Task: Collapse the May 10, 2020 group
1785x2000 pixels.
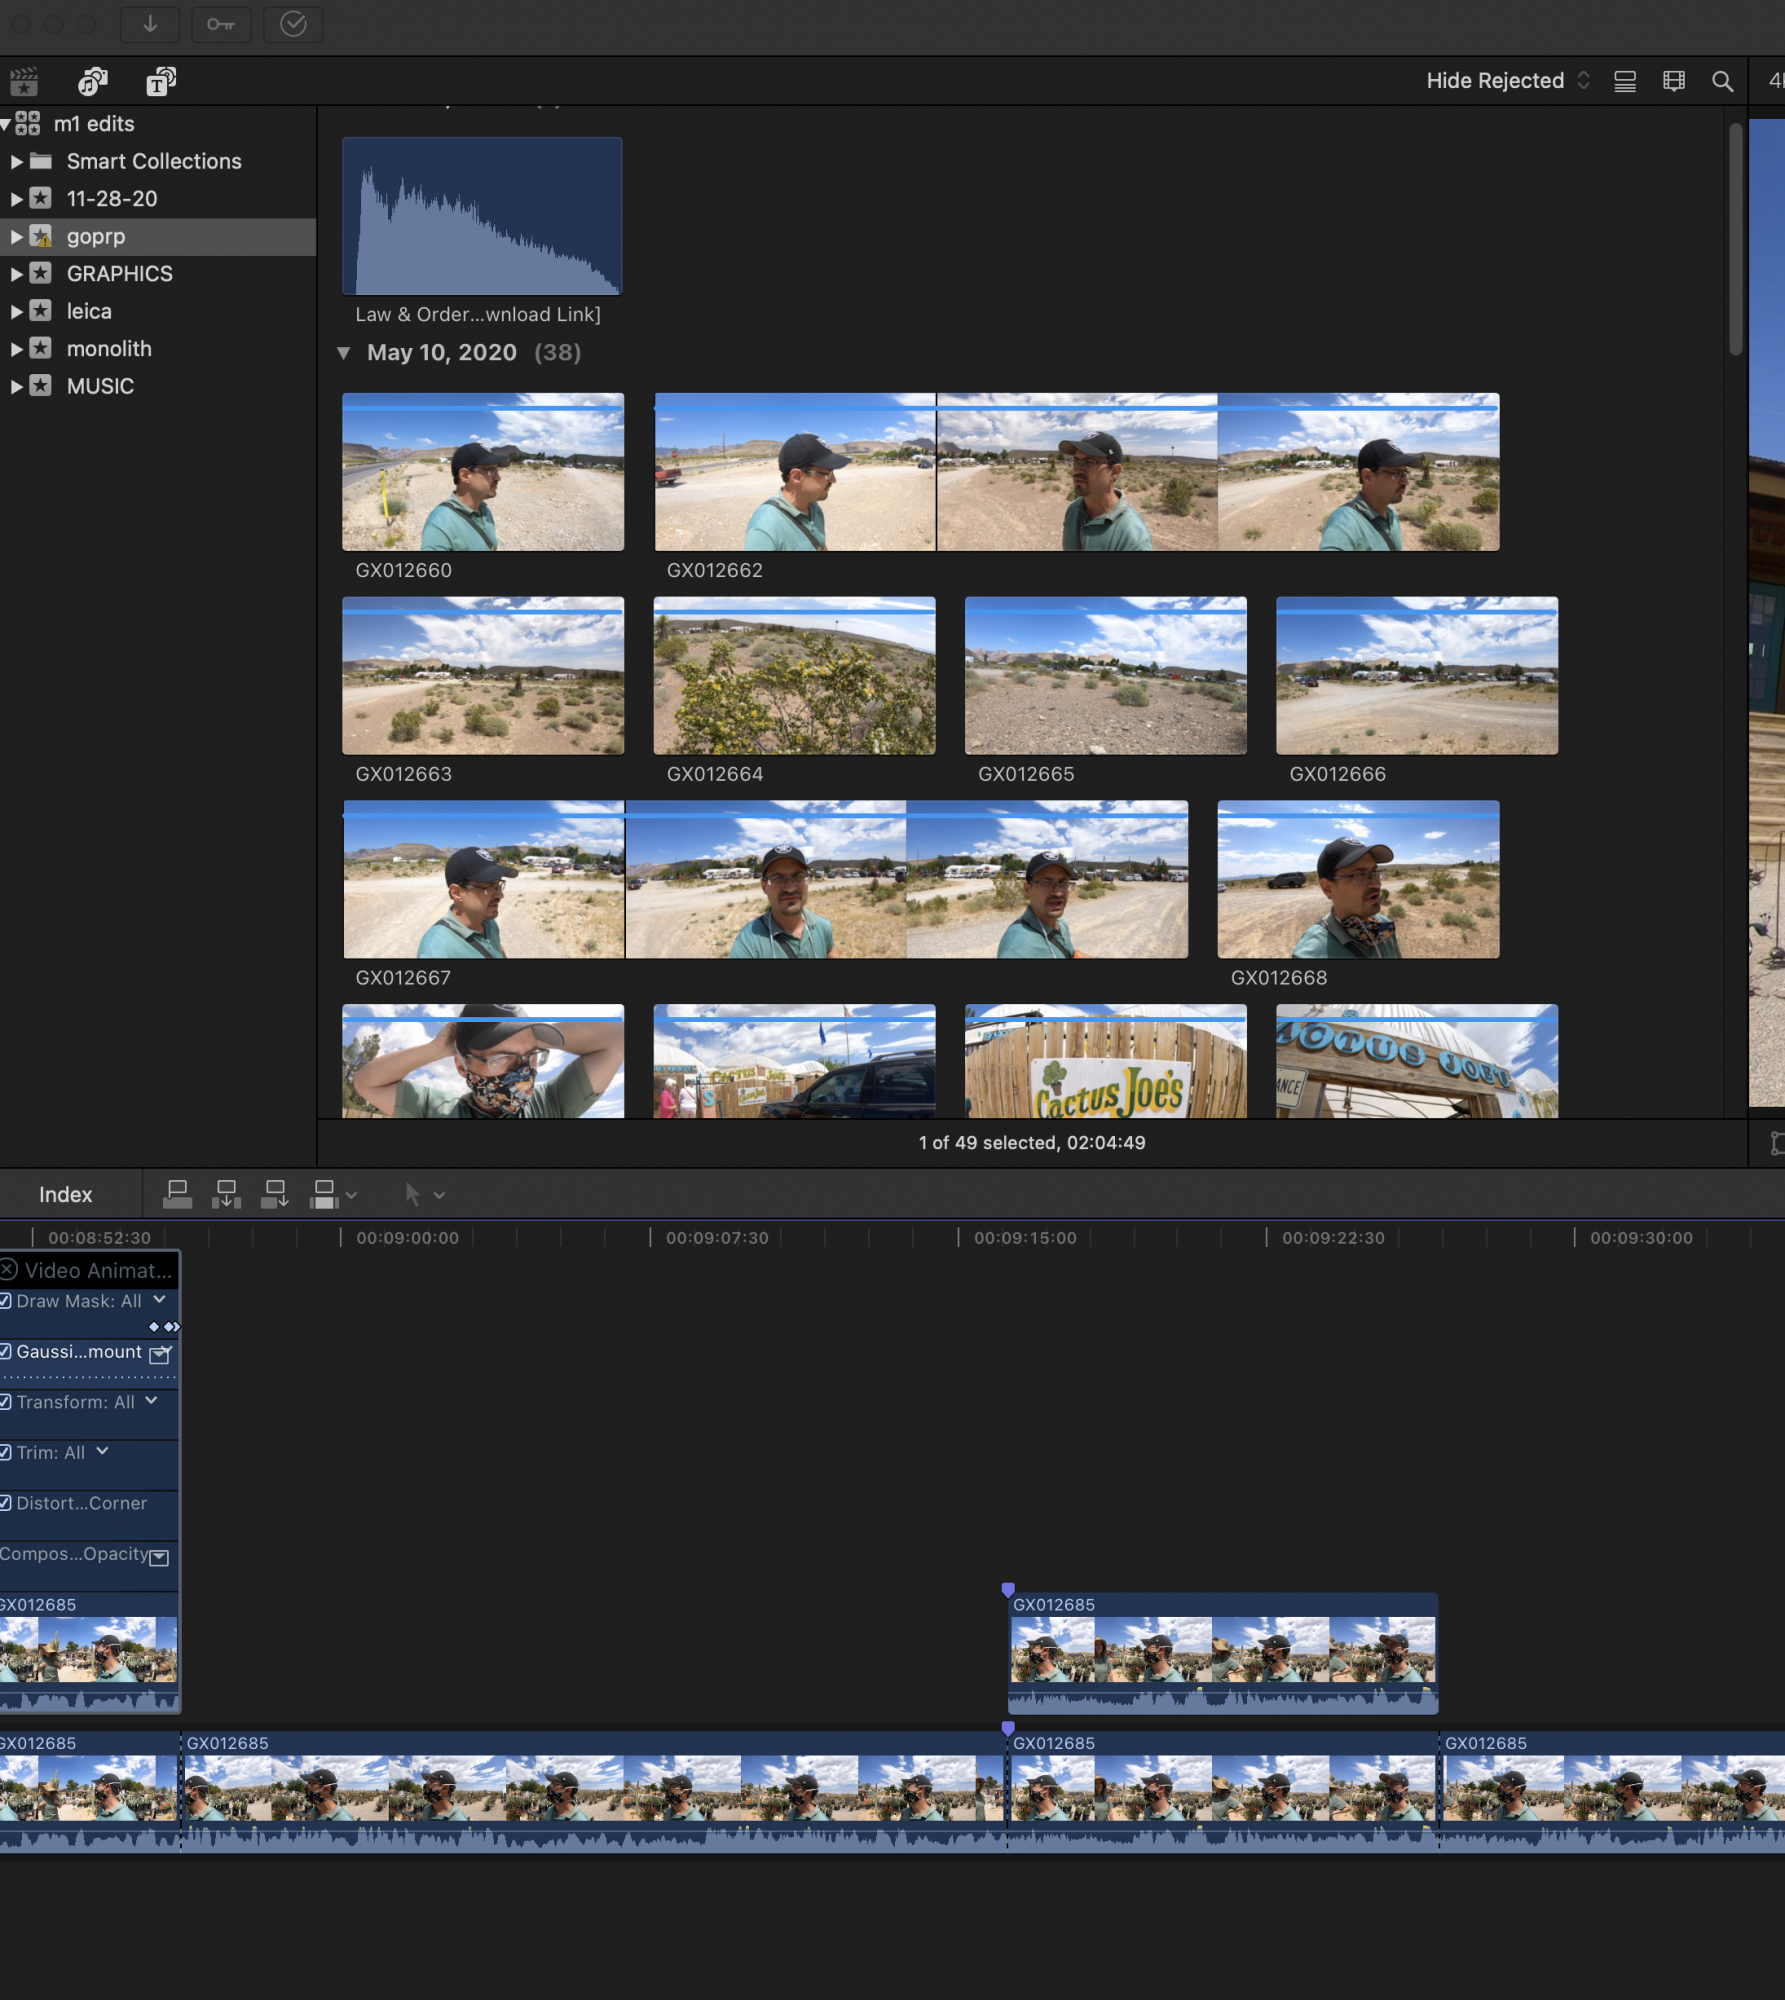Action: click(344, 353)
